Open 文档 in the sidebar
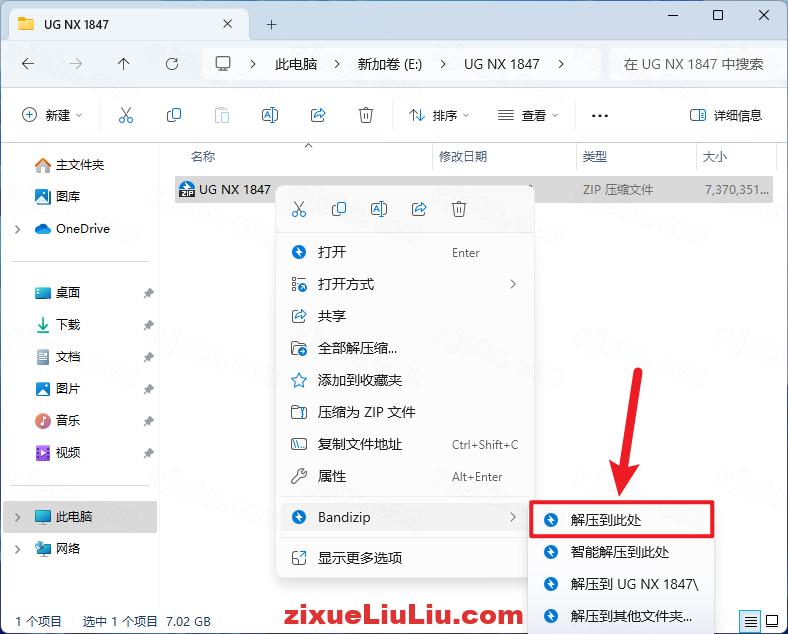 click(57, 357)
